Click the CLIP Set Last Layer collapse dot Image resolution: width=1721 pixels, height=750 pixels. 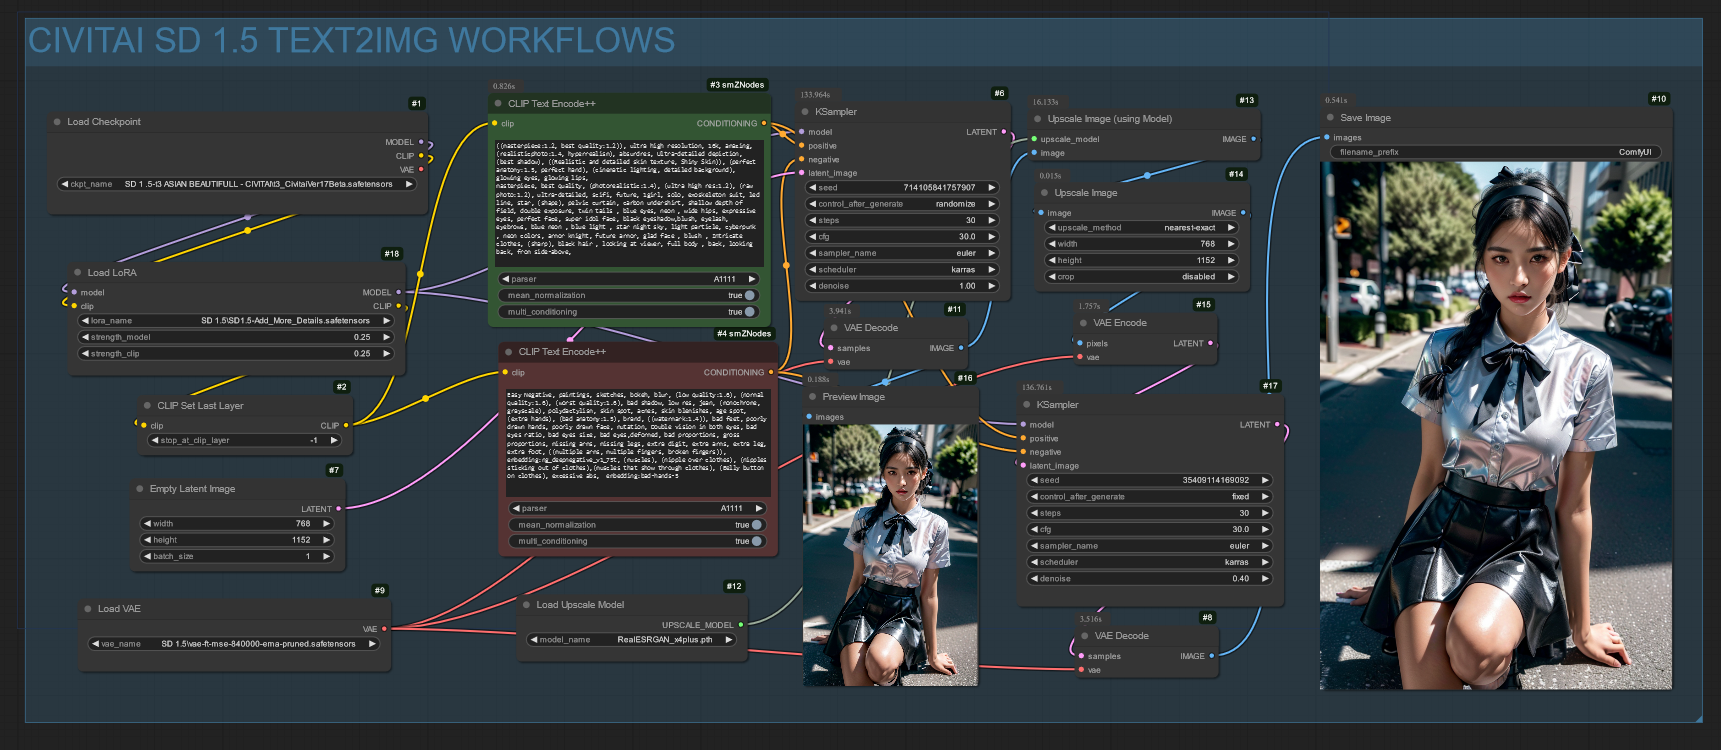click(x=147, y=406)
